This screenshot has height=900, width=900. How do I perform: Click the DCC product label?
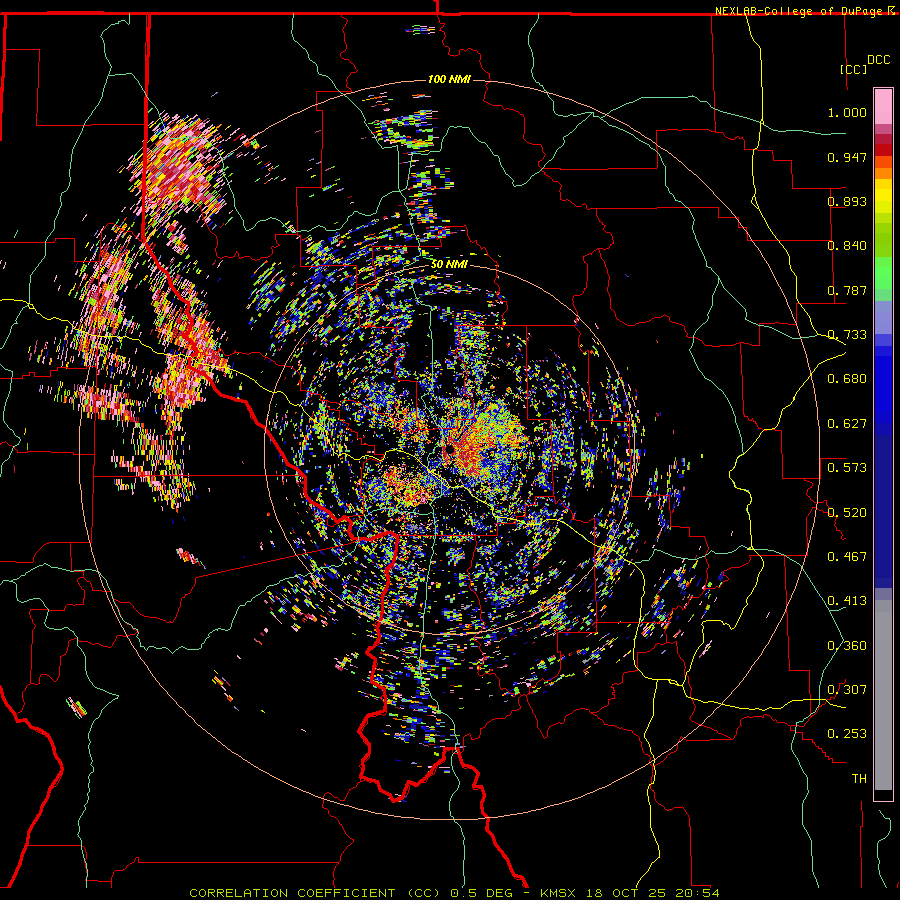(x=878, y=60)
